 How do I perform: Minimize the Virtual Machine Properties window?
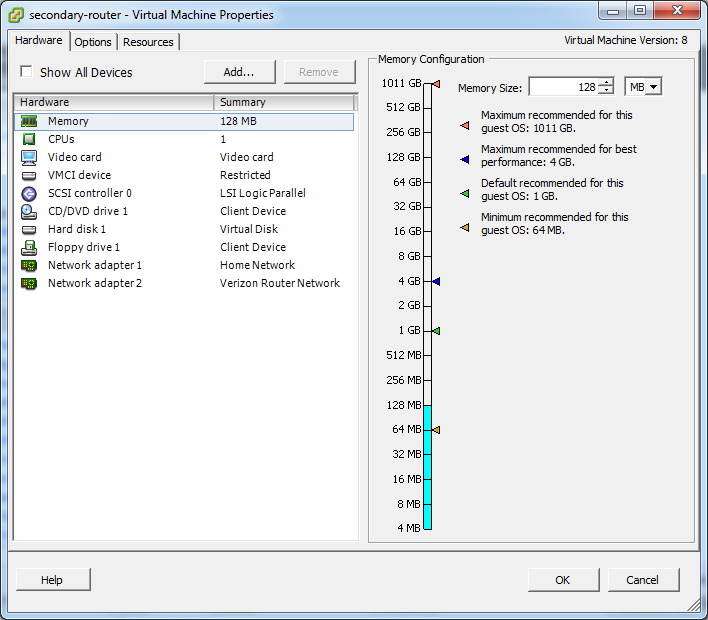(613, 10)
